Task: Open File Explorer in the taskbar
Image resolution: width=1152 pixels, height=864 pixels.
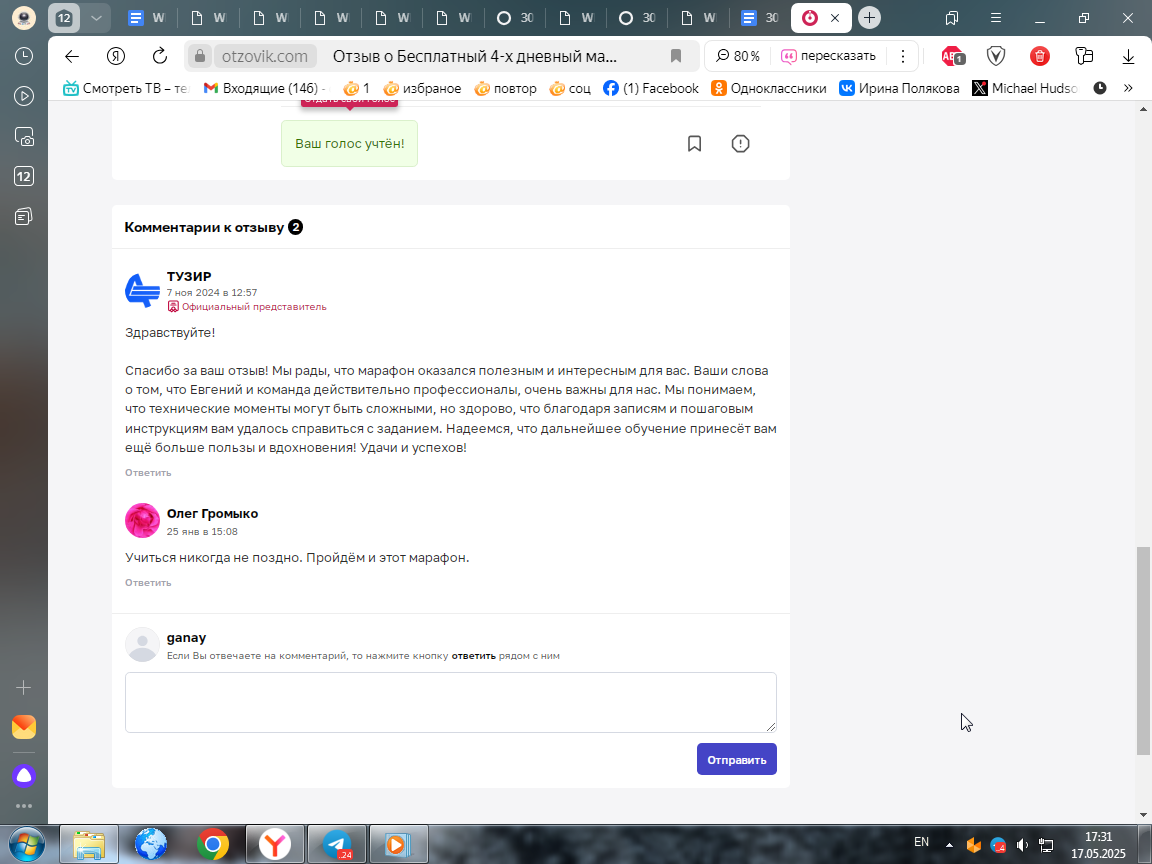Action: 88,844
